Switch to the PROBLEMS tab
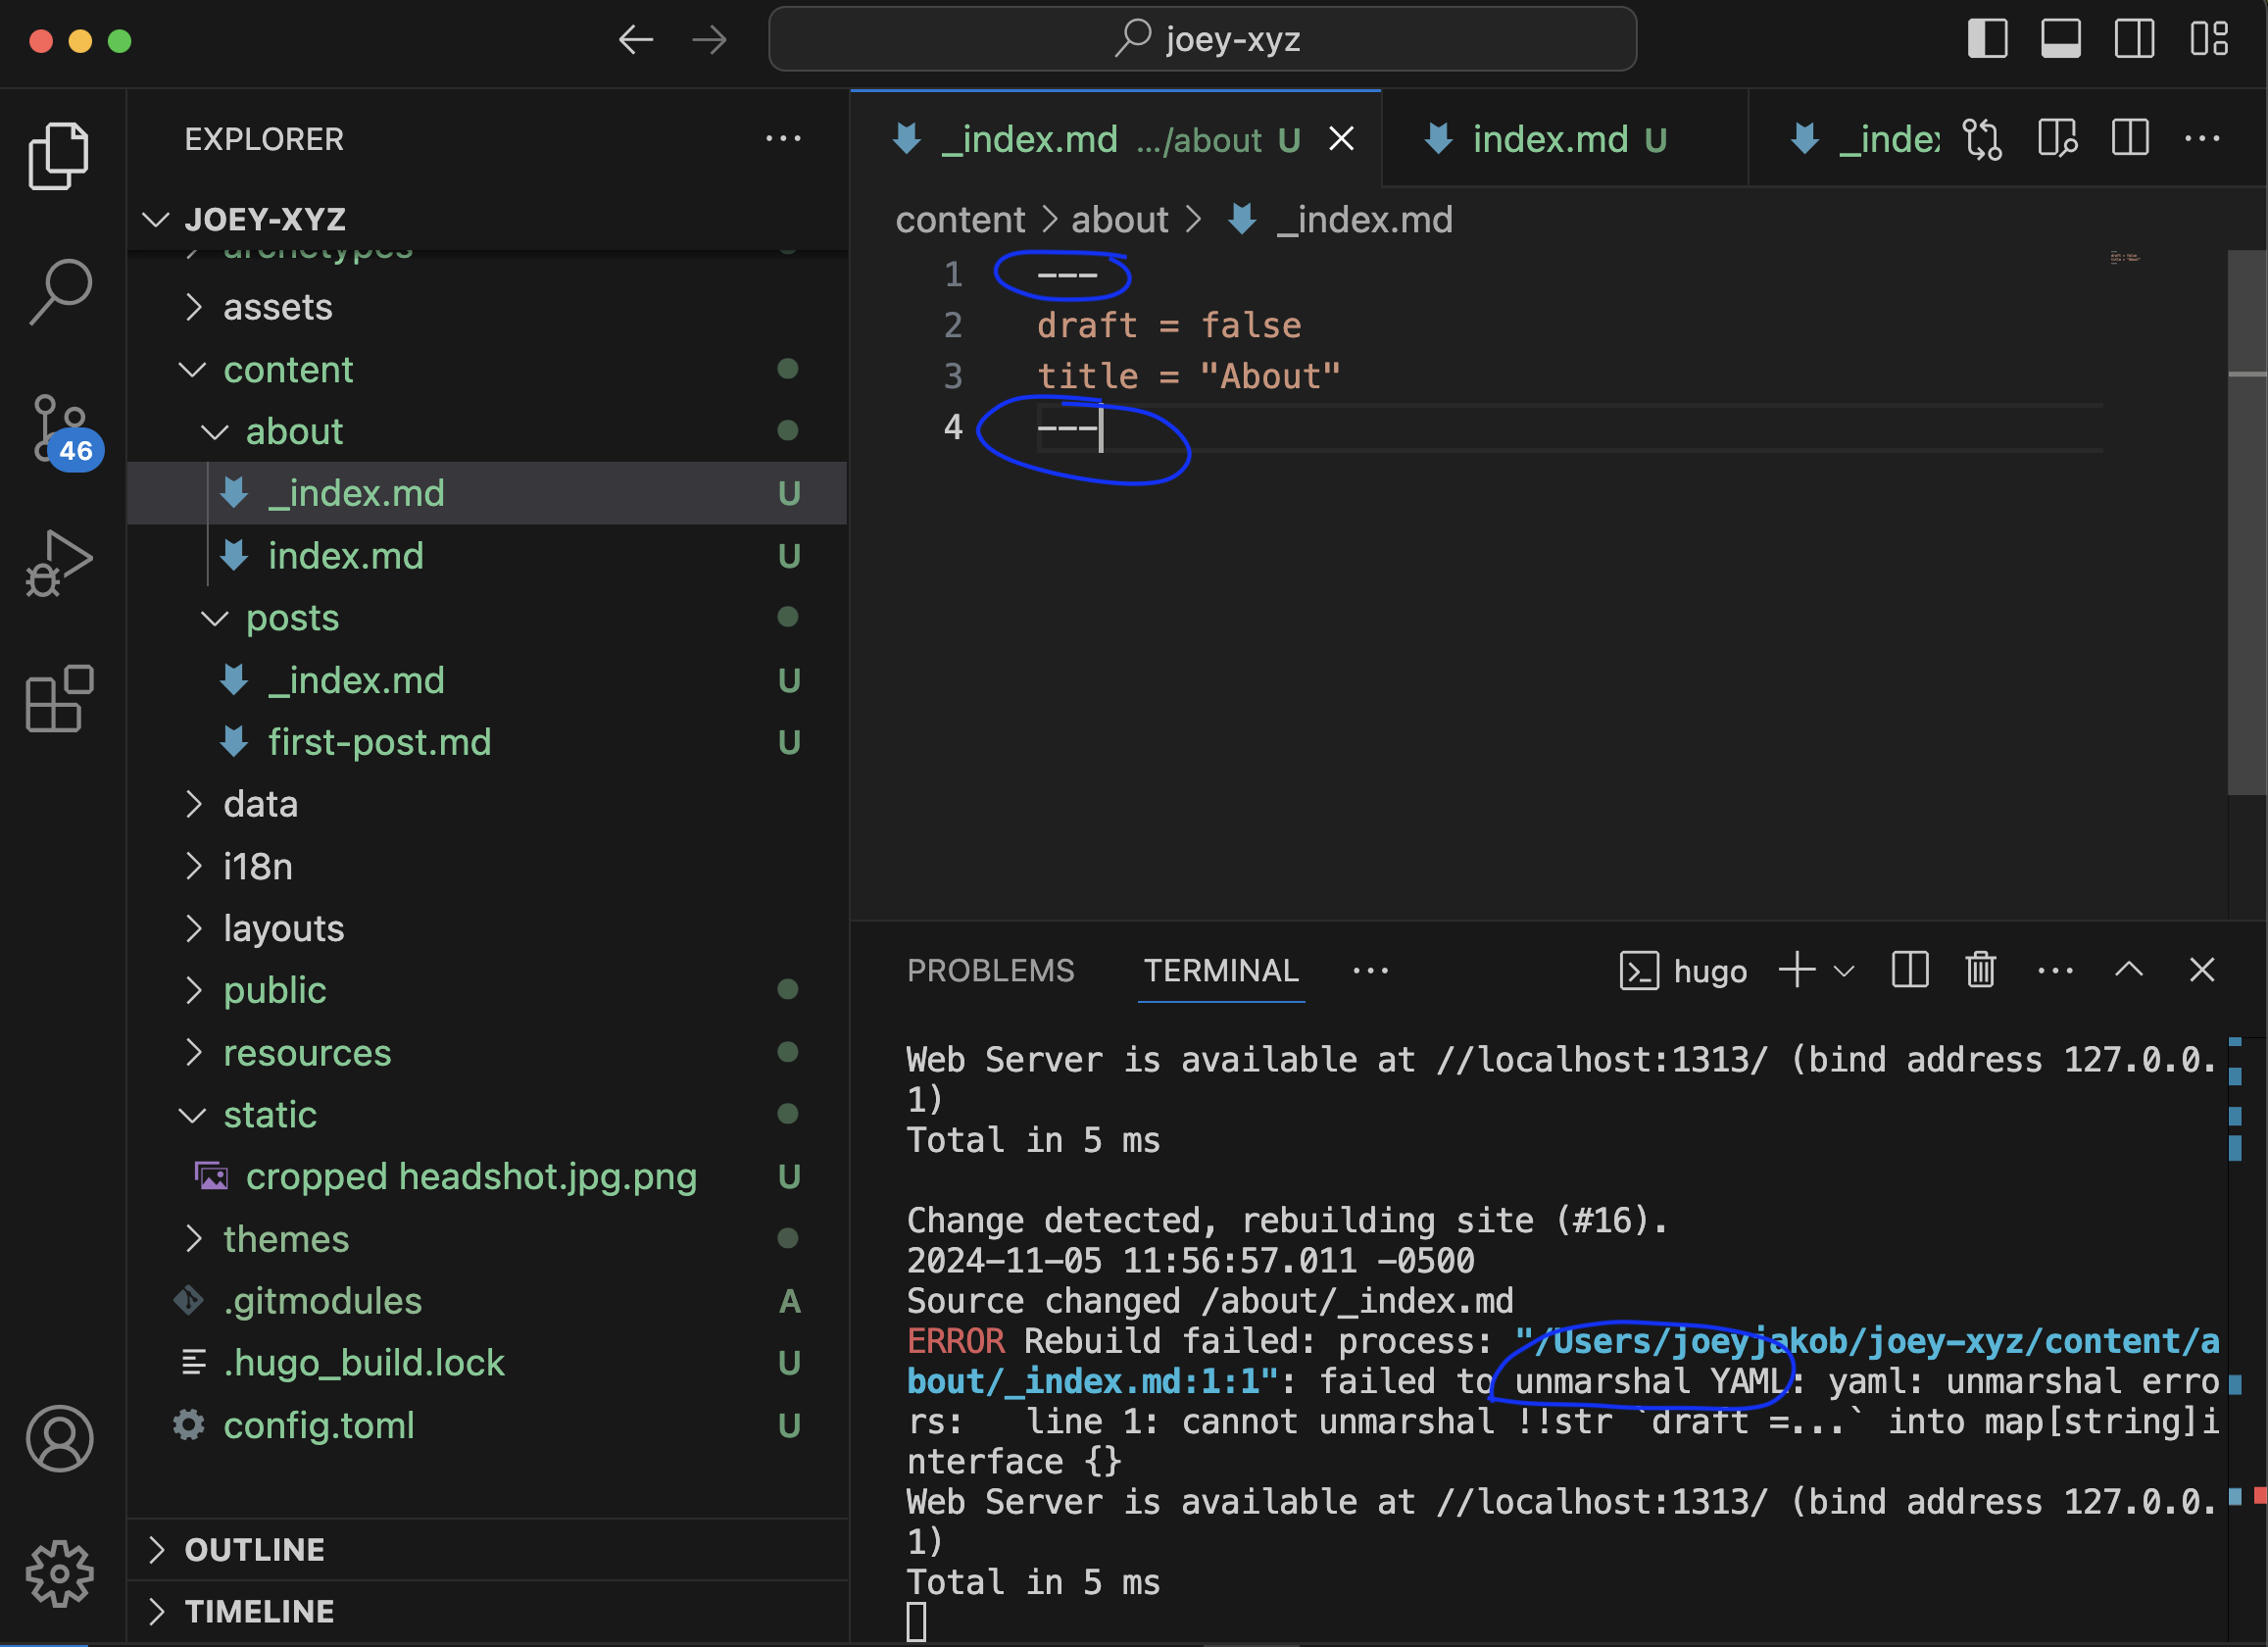The width and height of the screenshot is (2268, 1647). point(990,970)
